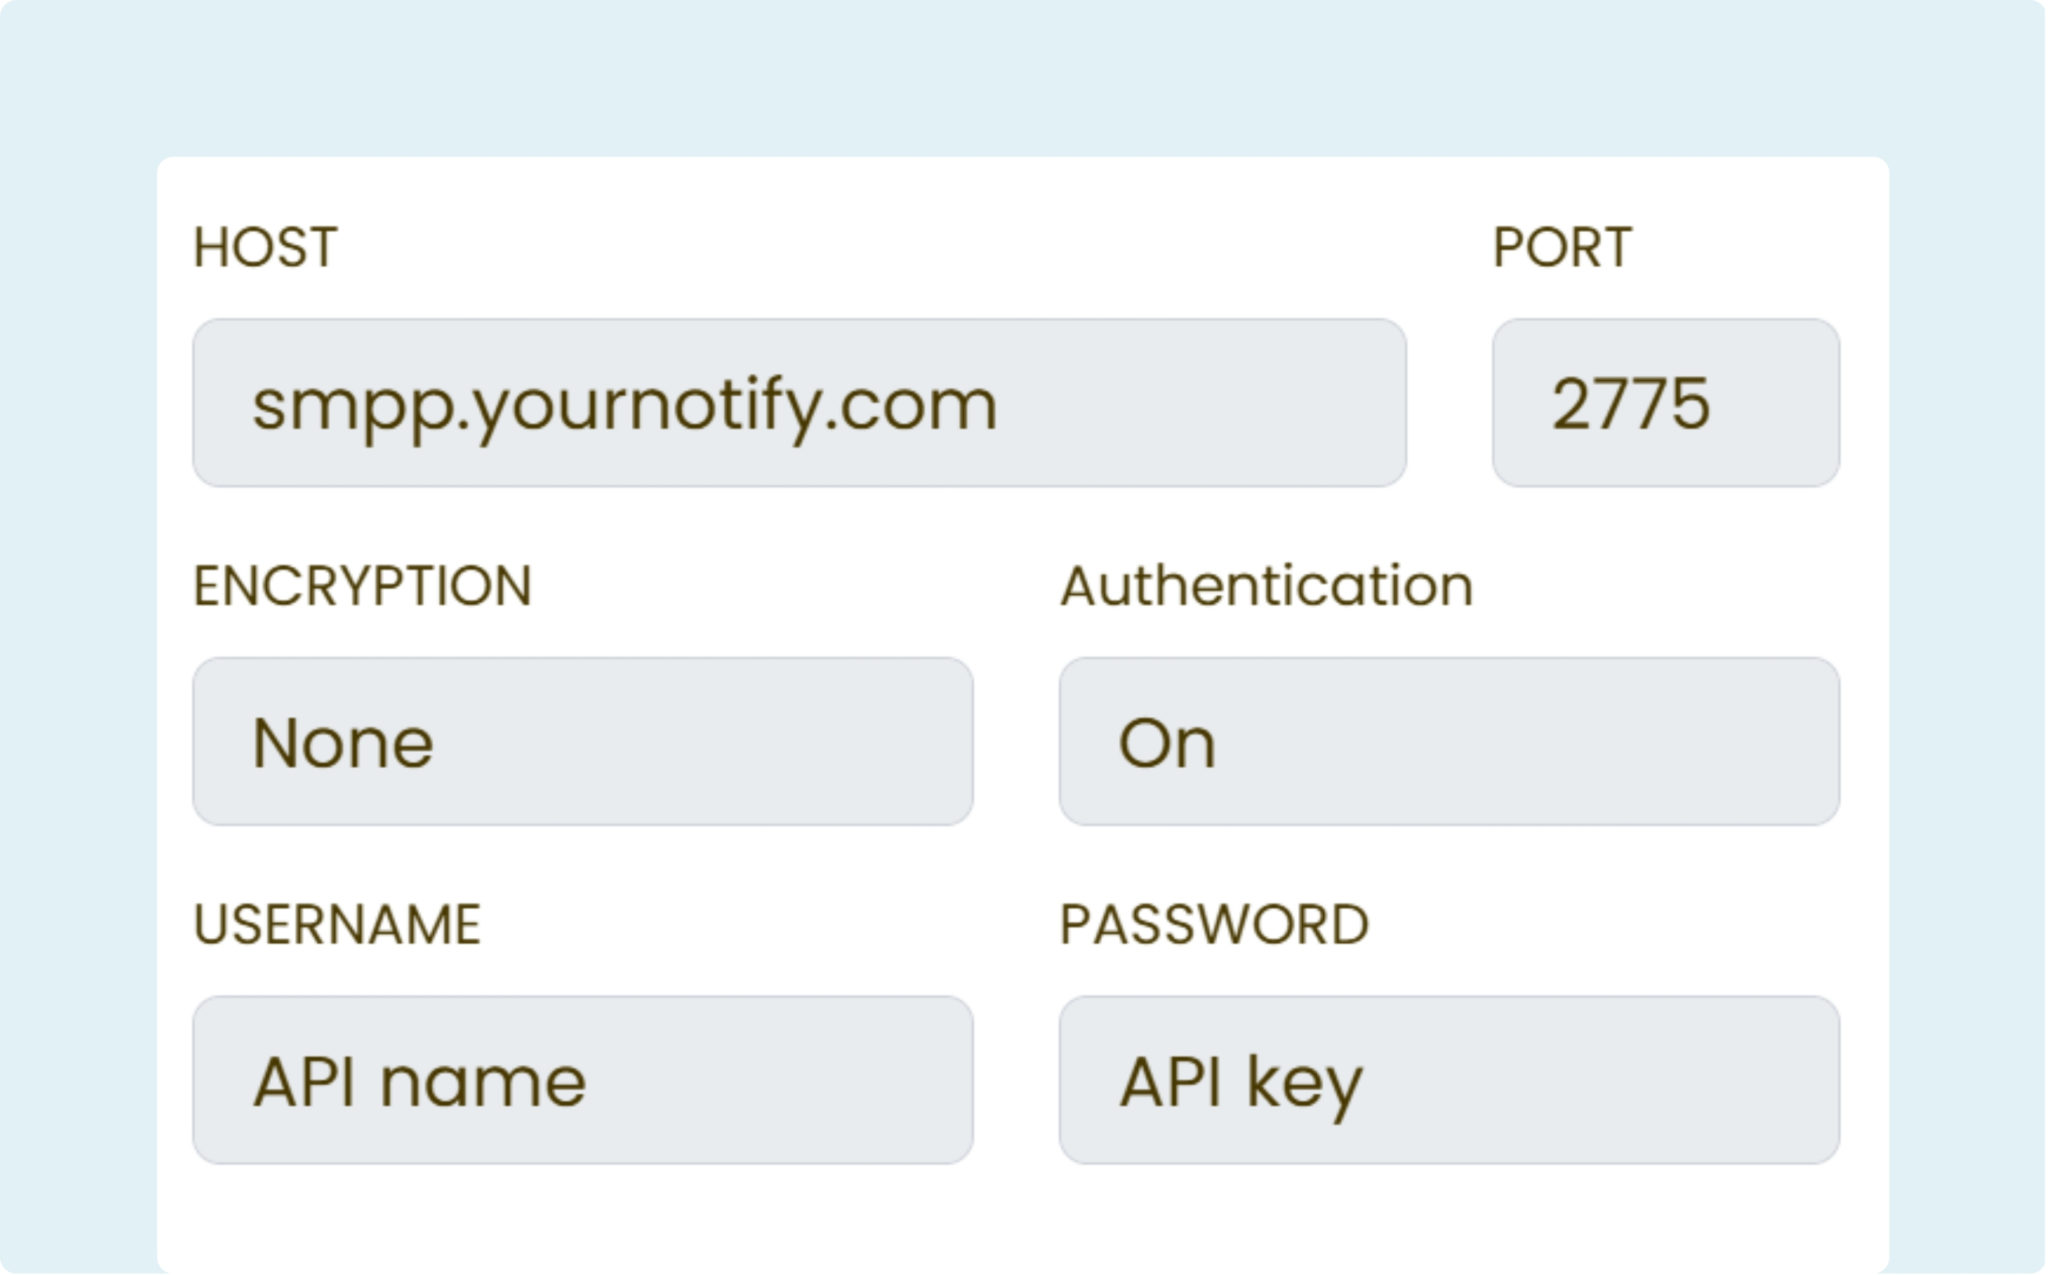The height and width of the screenshot is (1275, 2048).
Task: Toggle the Authentication 'On' value
Action: (x=1166, y=743)
